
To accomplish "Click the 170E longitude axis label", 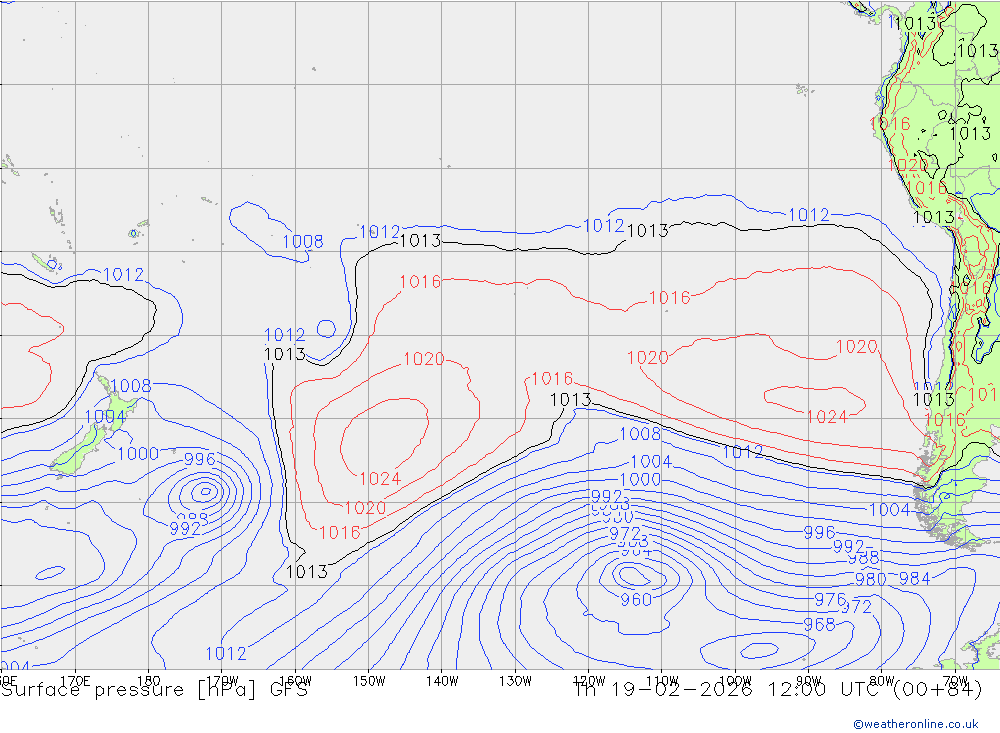I will tap(76, 680).
